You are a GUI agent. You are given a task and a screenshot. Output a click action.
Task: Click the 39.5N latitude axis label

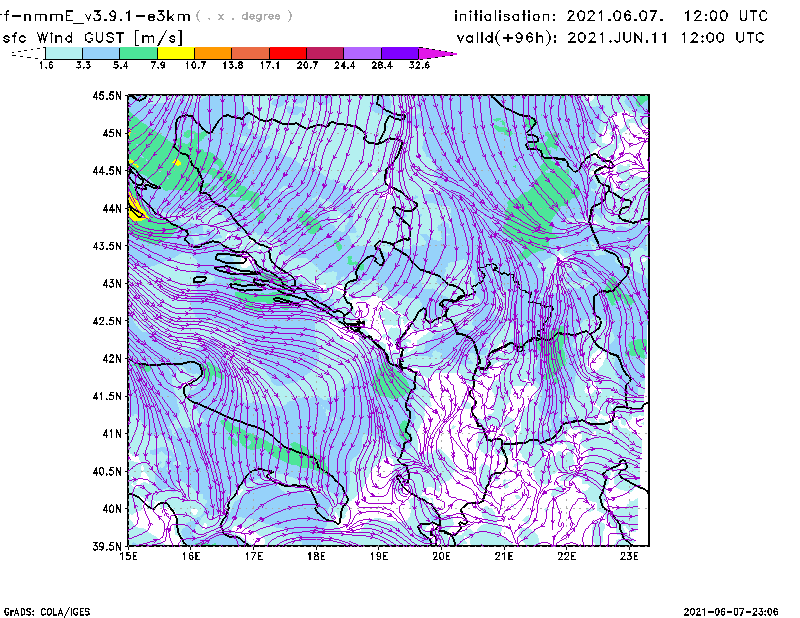coord(107,546)
